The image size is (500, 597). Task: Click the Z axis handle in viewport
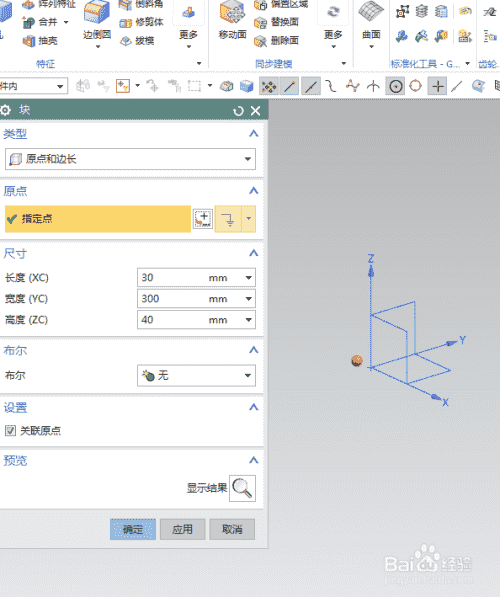[371, 272]
